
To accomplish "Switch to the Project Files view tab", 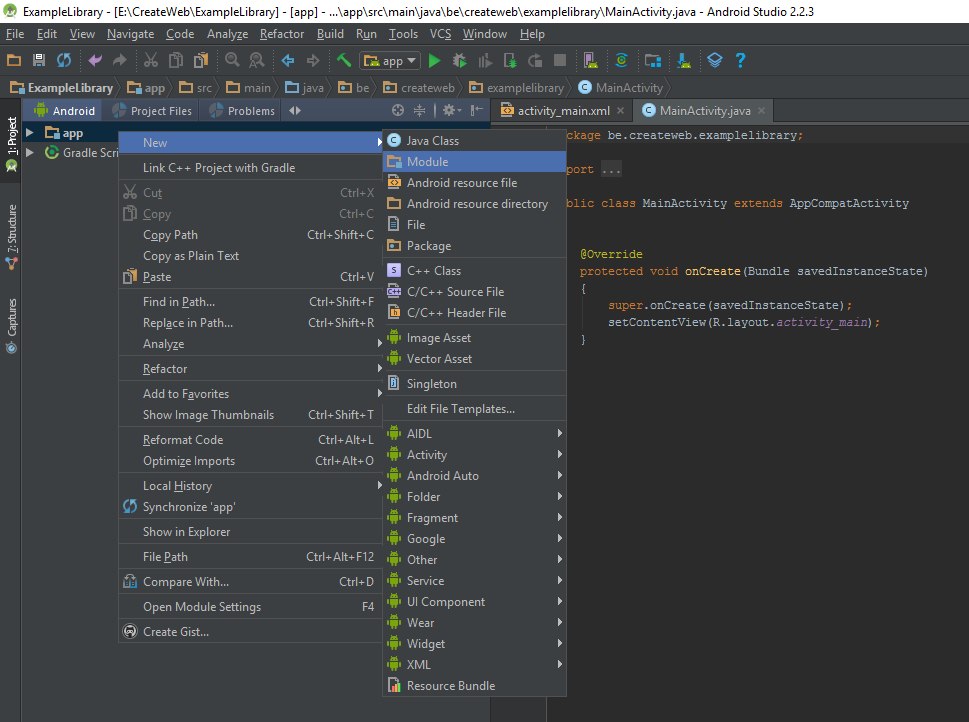I will pyautogui.click(x=160, y=111).
